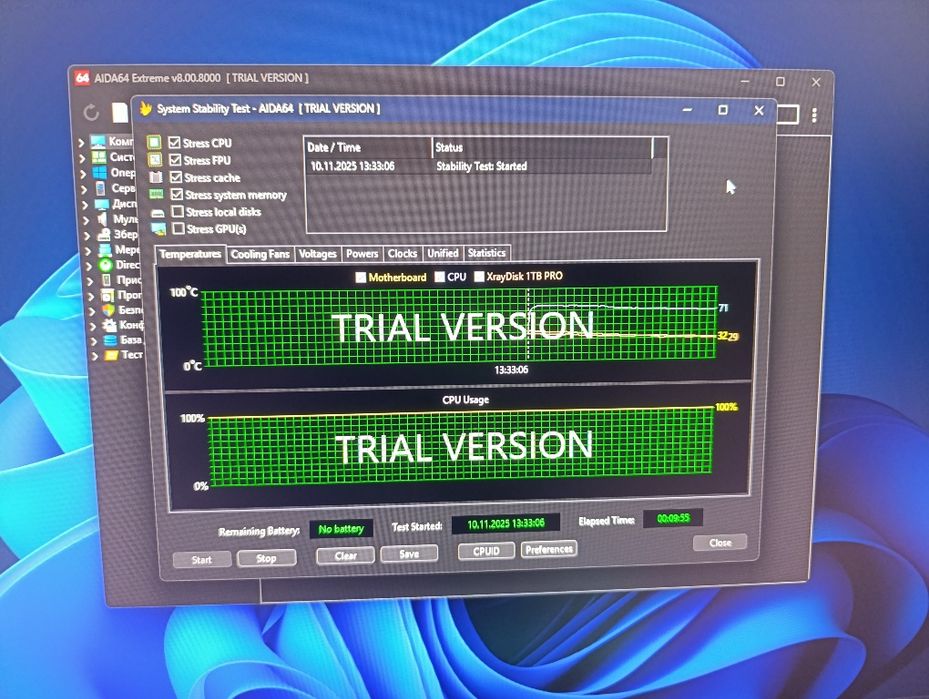This screenshot has width=929, height=699.
Task: Expand the Мере tree node chevron
Action: tap(89, 251)
